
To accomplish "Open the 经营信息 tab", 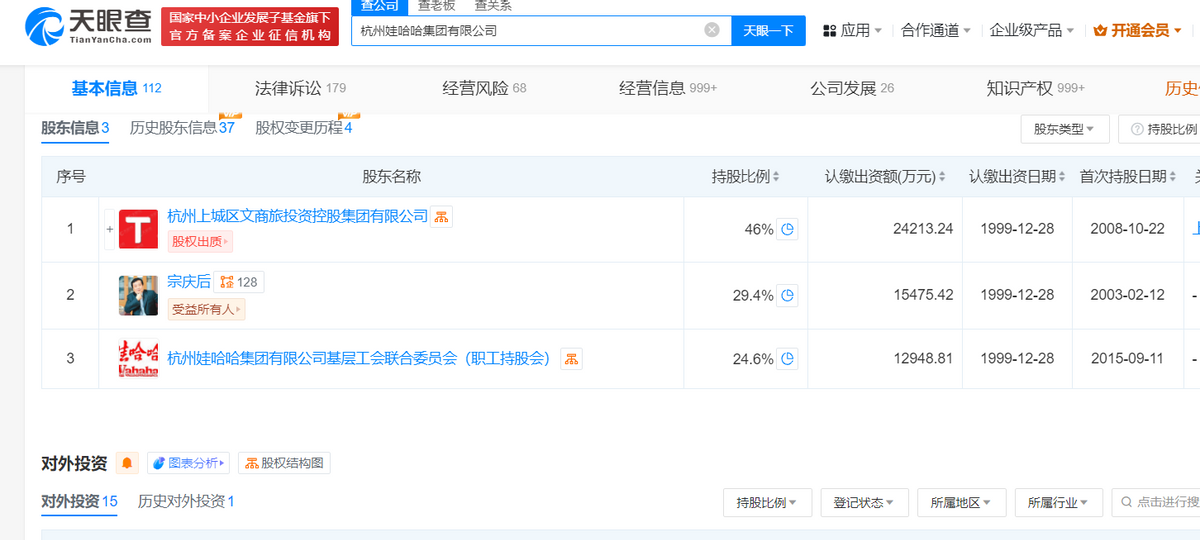I will 668,88.
